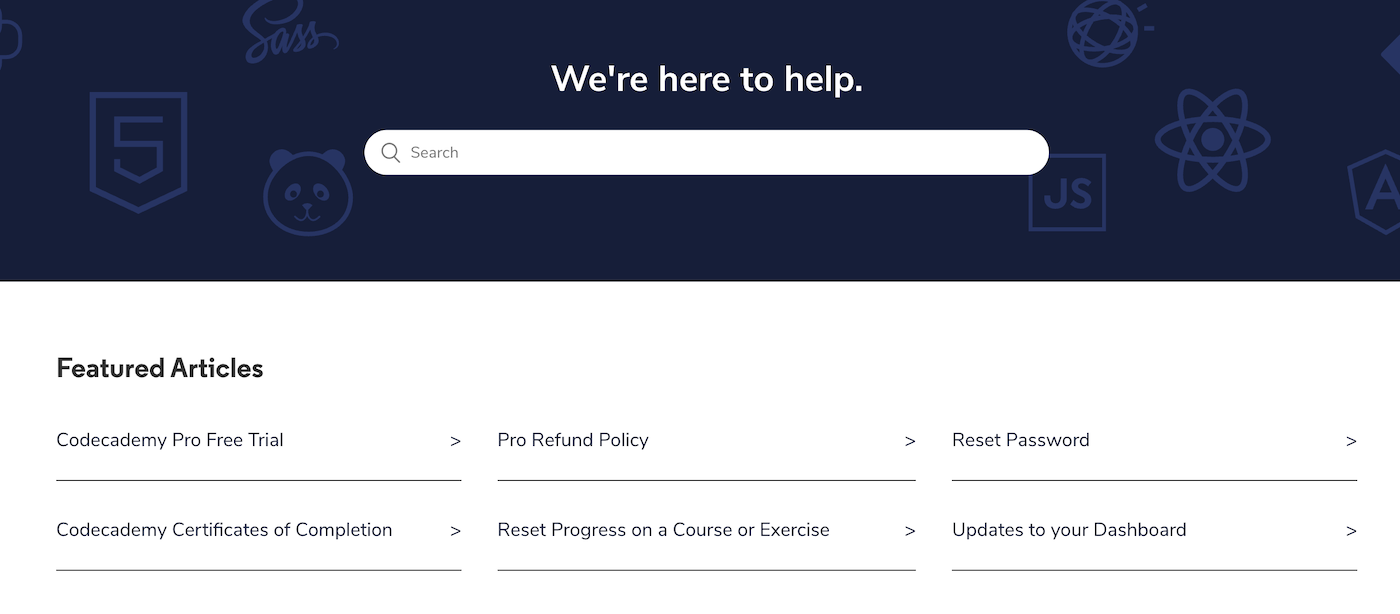The width and height of the screenshot is (1400, 614).
Task: Click the Sass logo in banner
Action: click(290, 33)
